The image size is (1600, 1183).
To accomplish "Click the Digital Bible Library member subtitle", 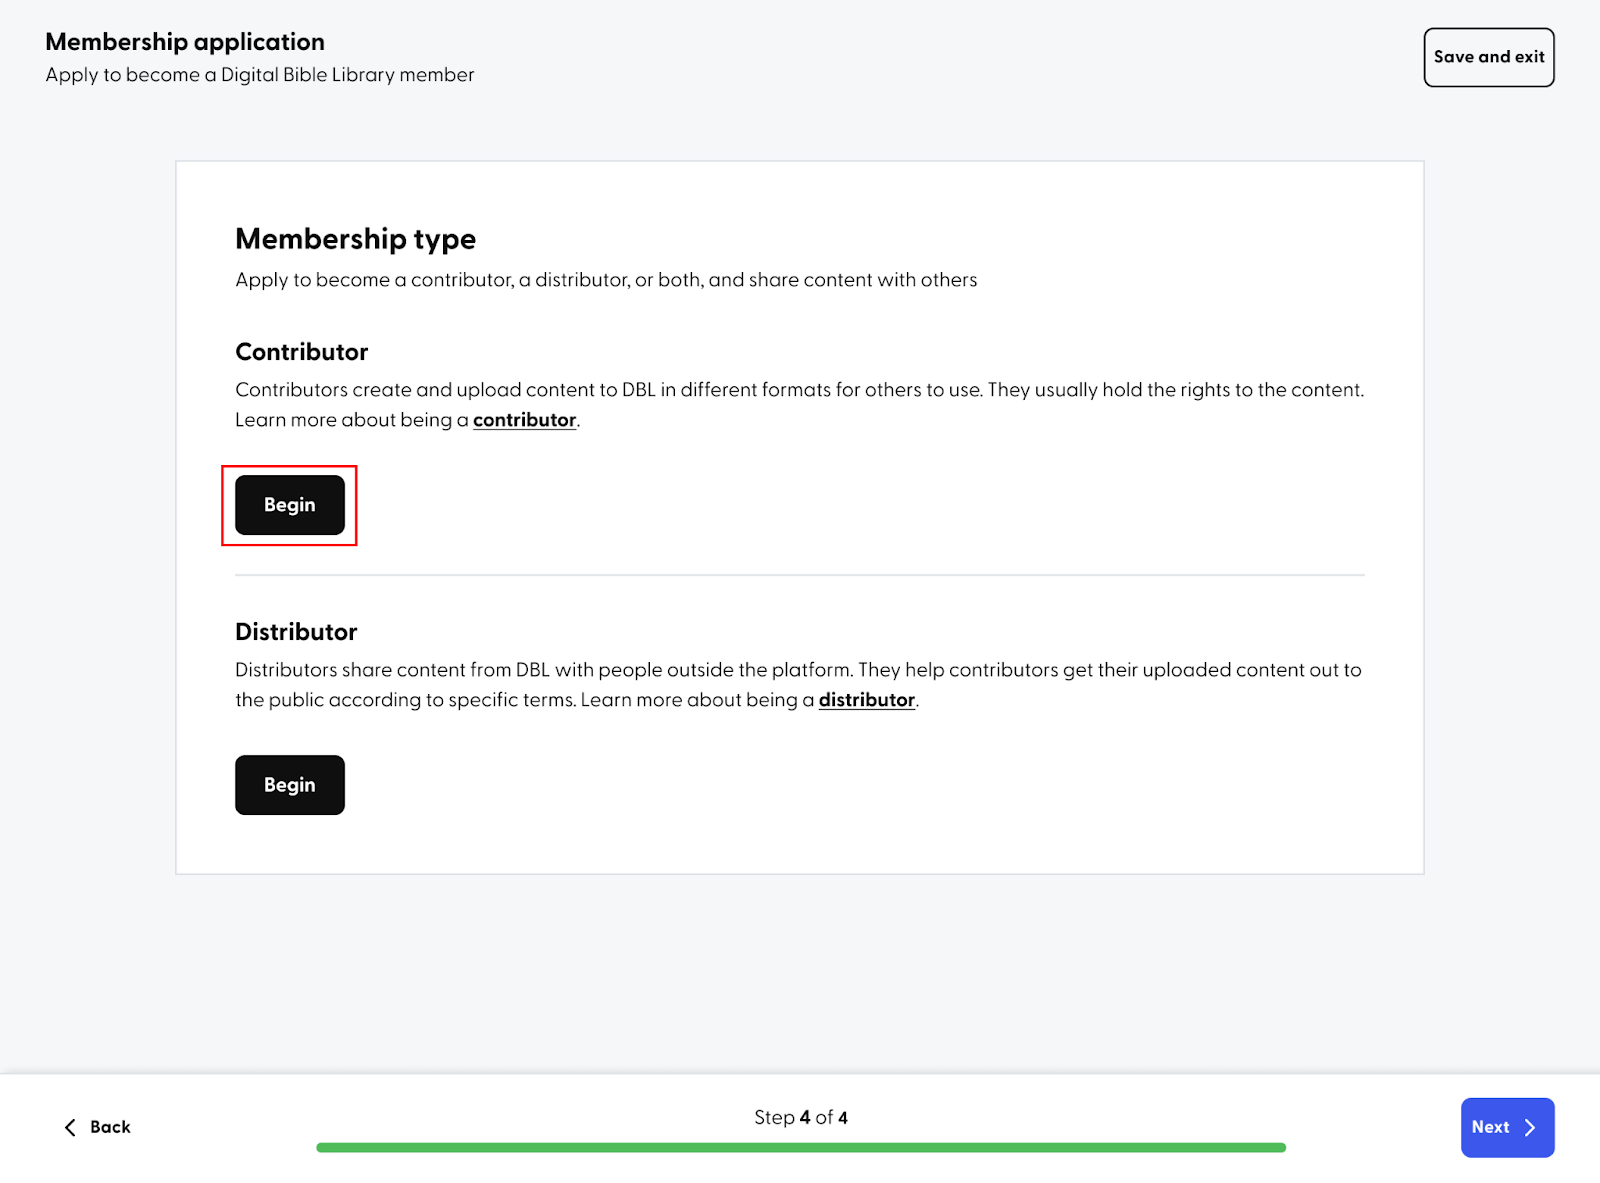I will pos(260,75).
